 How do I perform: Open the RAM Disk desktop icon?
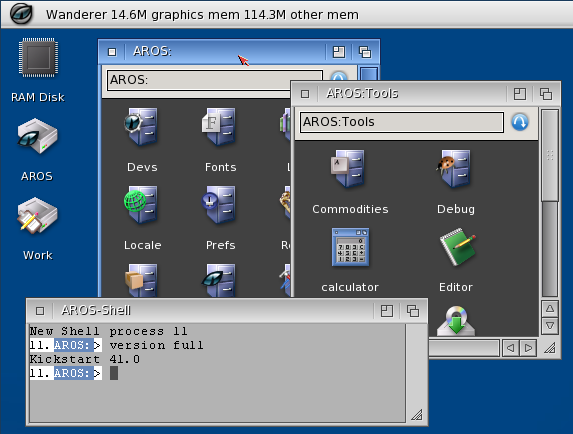(x=38, y=58)
